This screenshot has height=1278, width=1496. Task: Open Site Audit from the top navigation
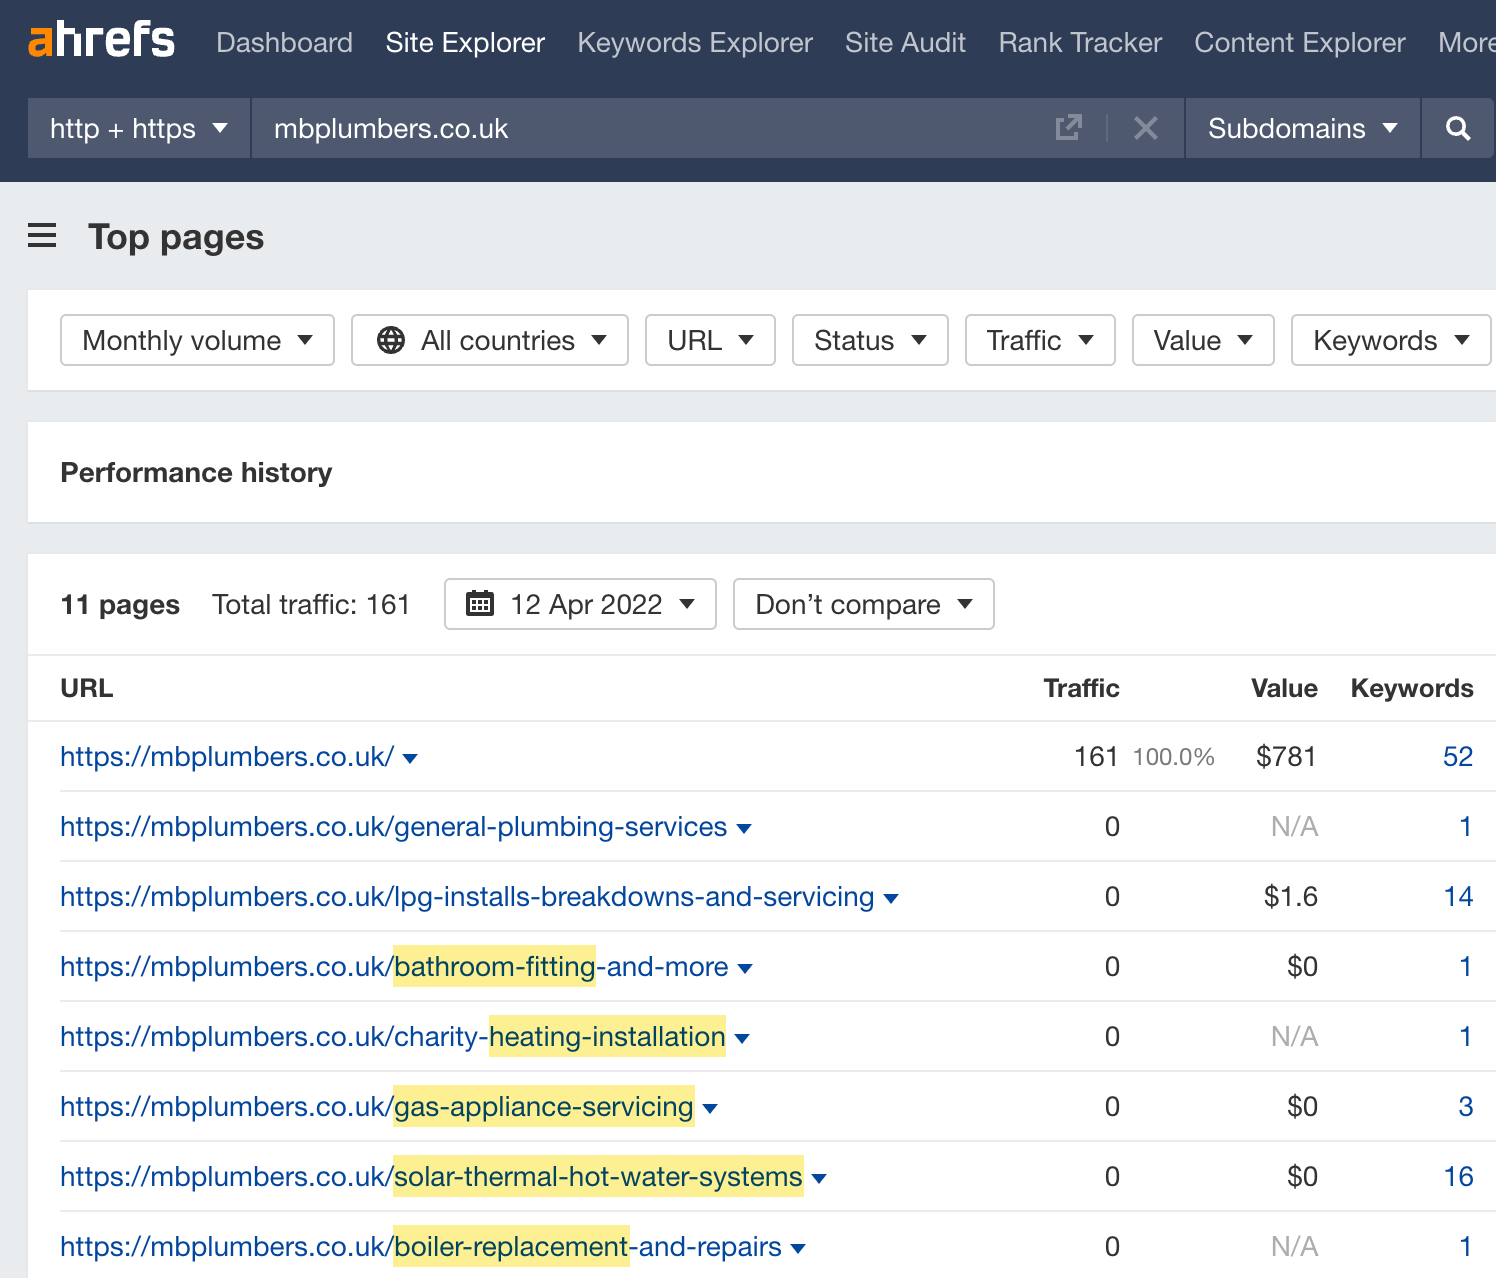[904, 42]
